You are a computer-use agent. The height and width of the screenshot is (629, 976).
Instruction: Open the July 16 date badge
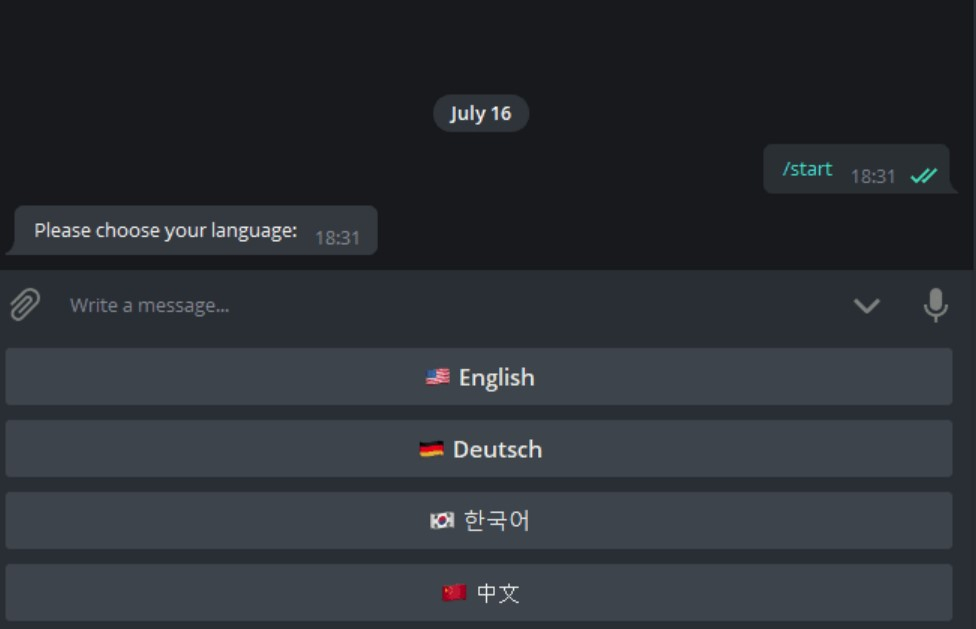pyautogui.click(x=480, y=113)
